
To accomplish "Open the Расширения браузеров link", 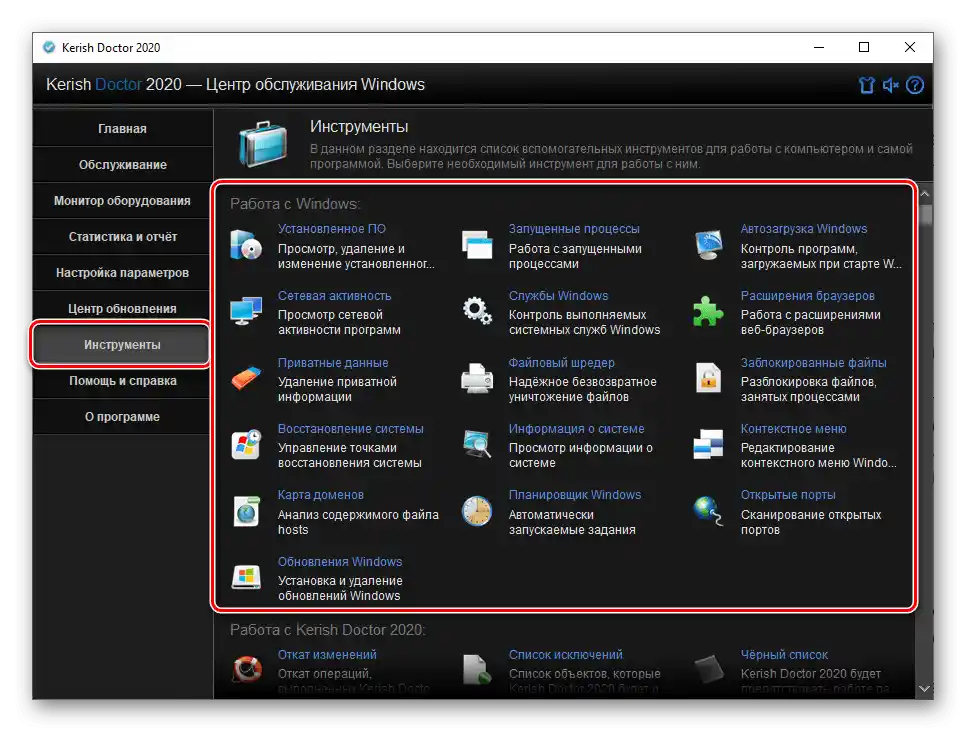I will (807, 296).
